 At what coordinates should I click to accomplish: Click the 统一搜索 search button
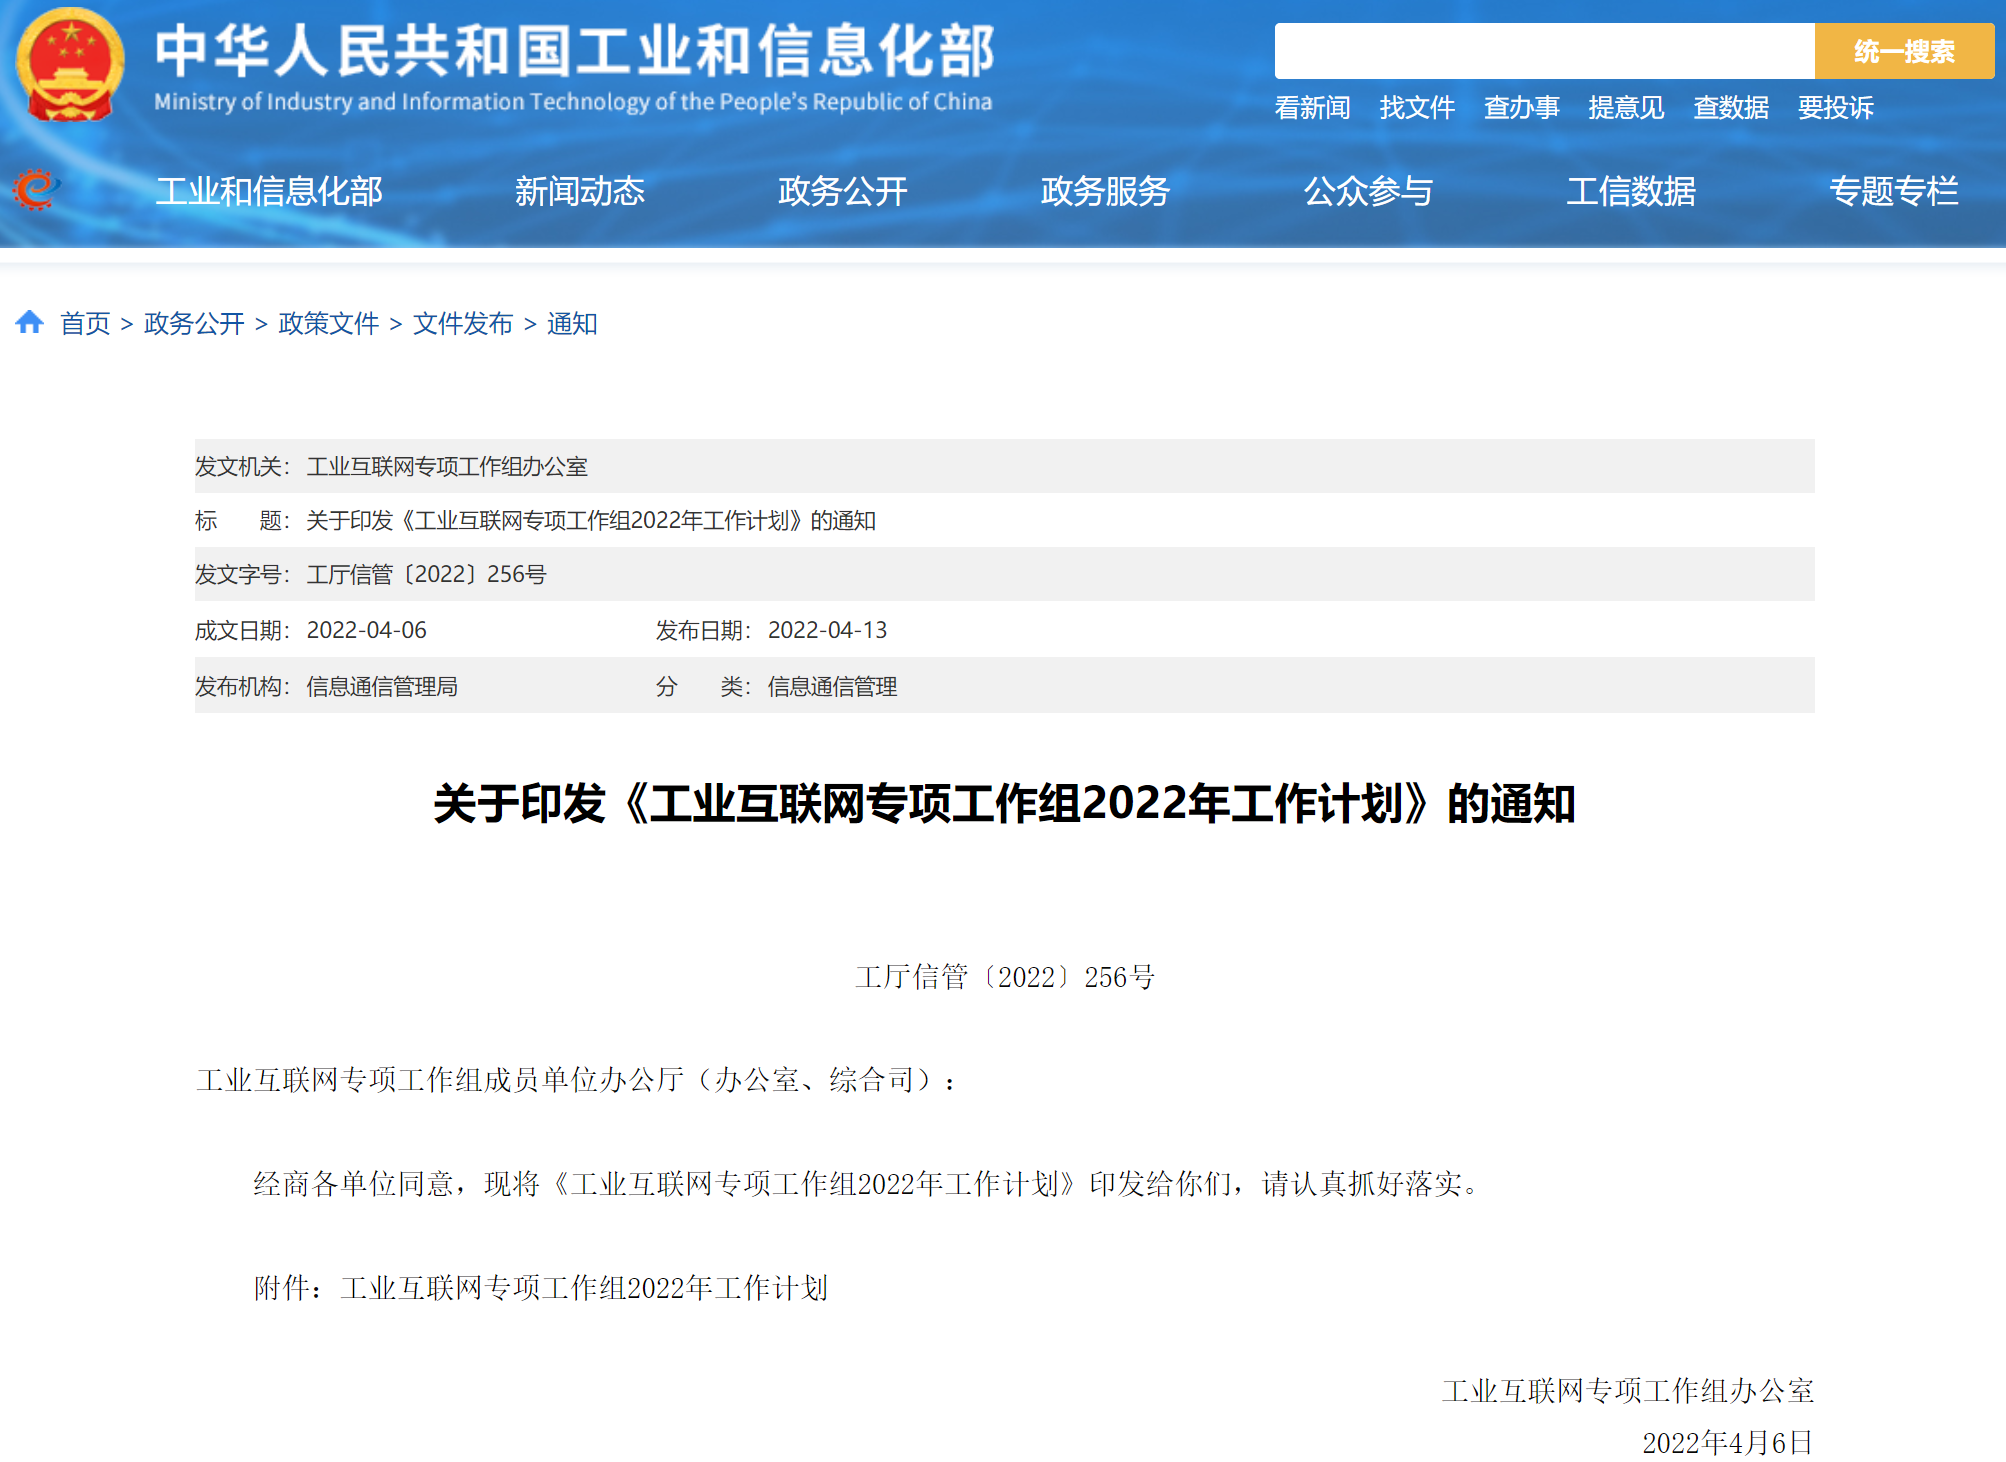pos(1903,51)
